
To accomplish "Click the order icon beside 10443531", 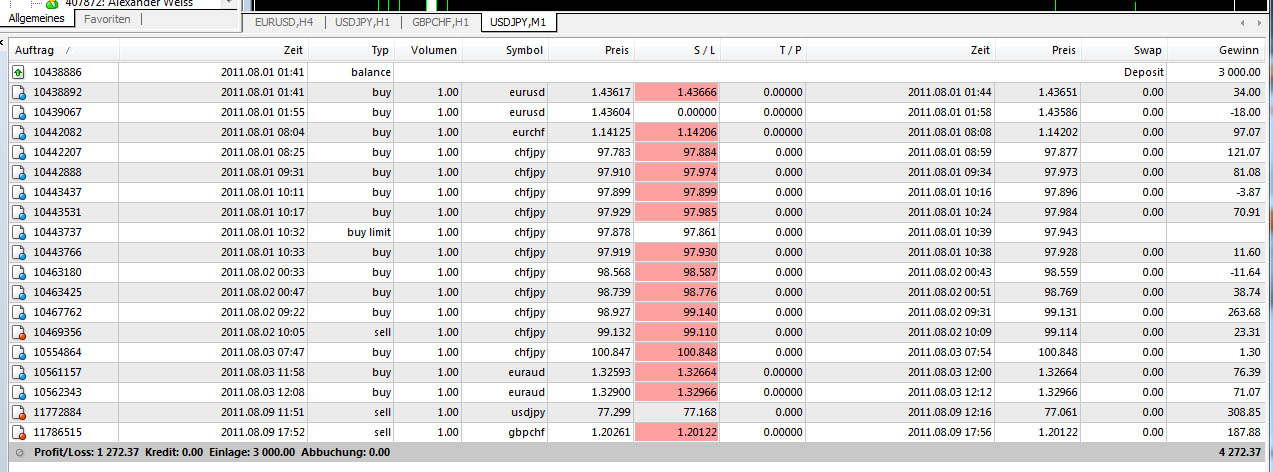I will point(19,213).
